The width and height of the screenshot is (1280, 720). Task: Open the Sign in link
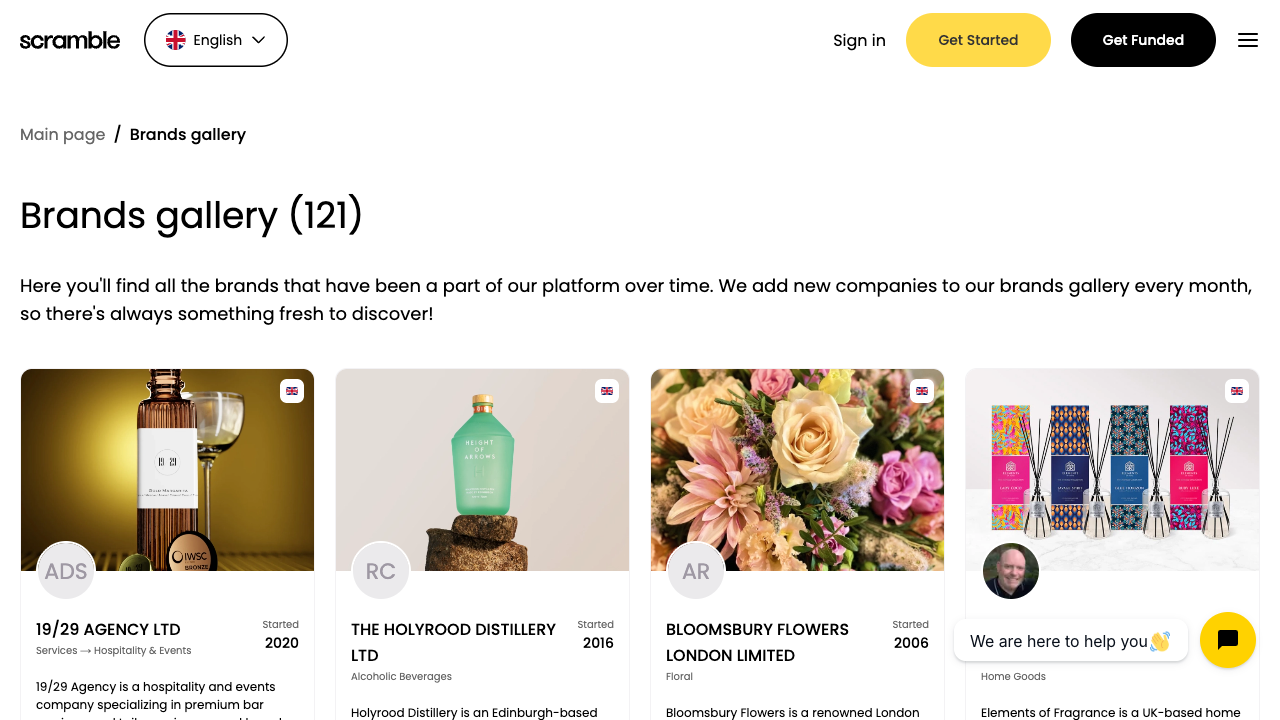859,40
